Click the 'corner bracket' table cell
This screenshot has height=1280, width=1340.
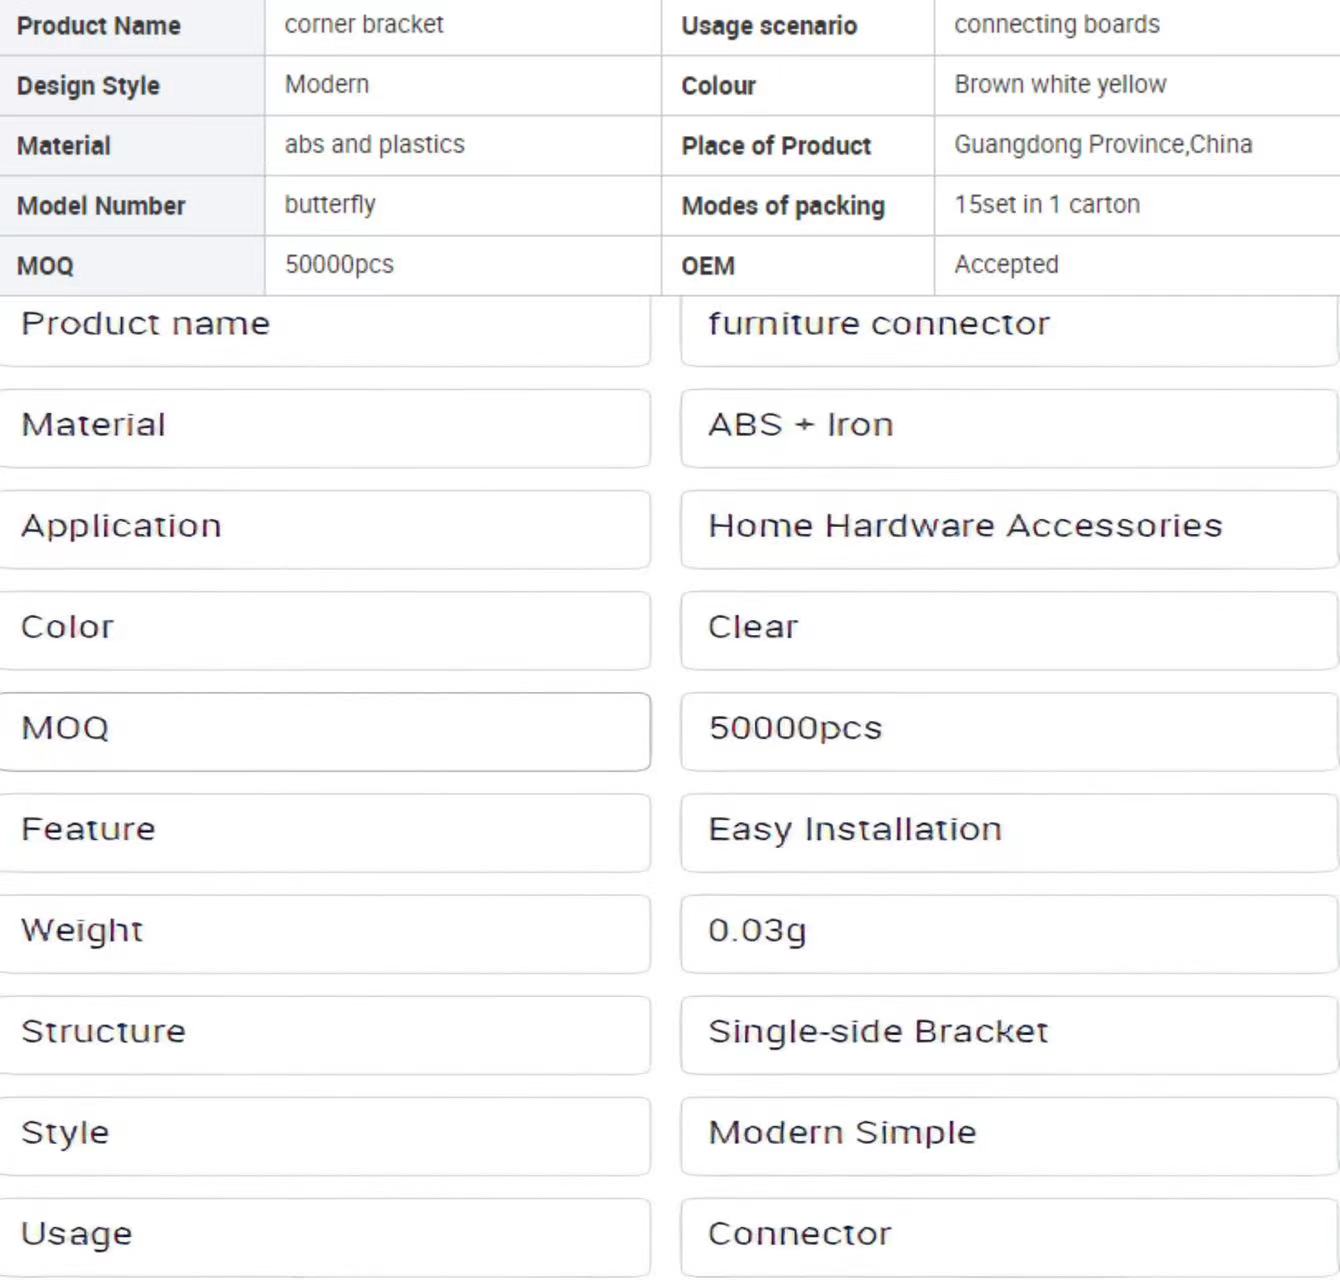pos(462,25)
